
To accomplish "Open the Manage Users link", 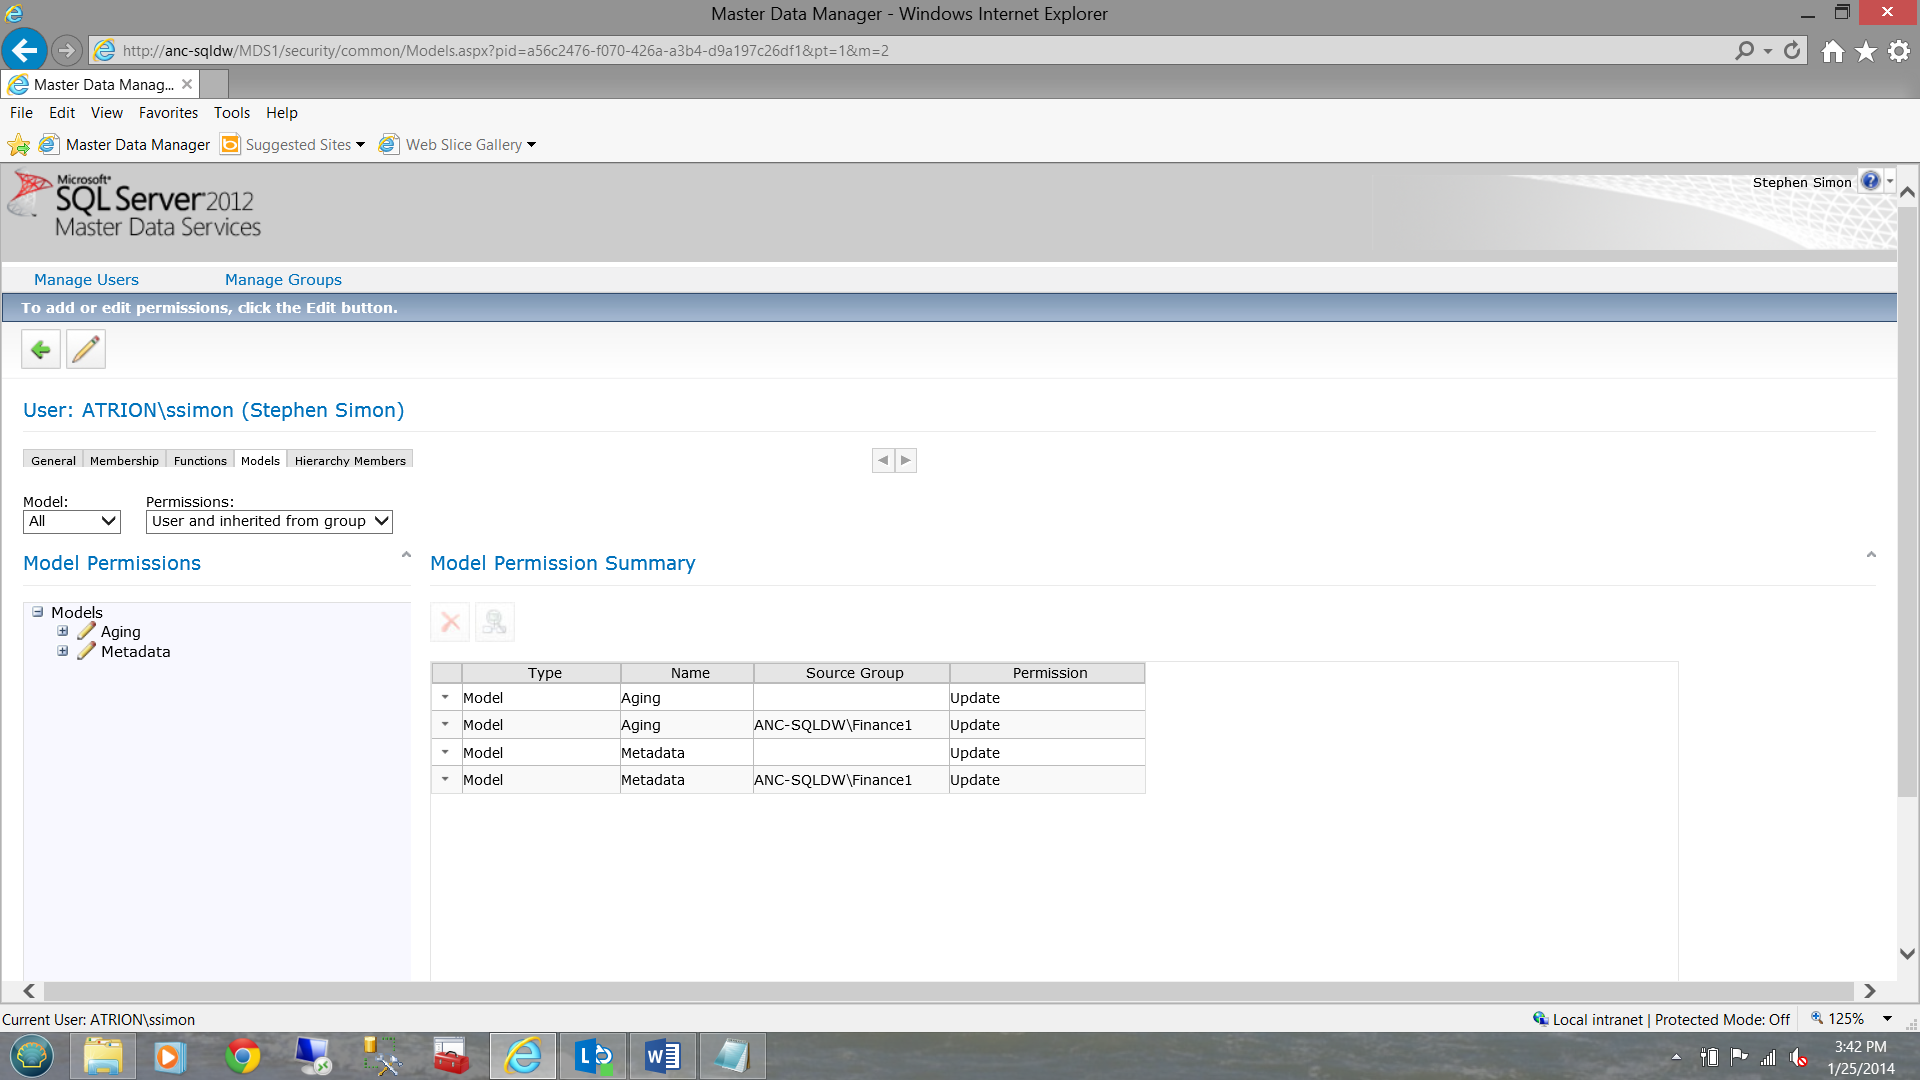I will click(x=86, y=280).
